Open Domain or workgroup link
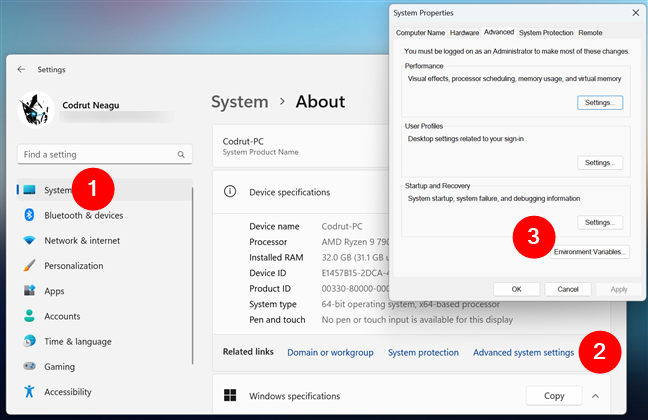This screenshot has height=420, width=648. pos(330,352)
